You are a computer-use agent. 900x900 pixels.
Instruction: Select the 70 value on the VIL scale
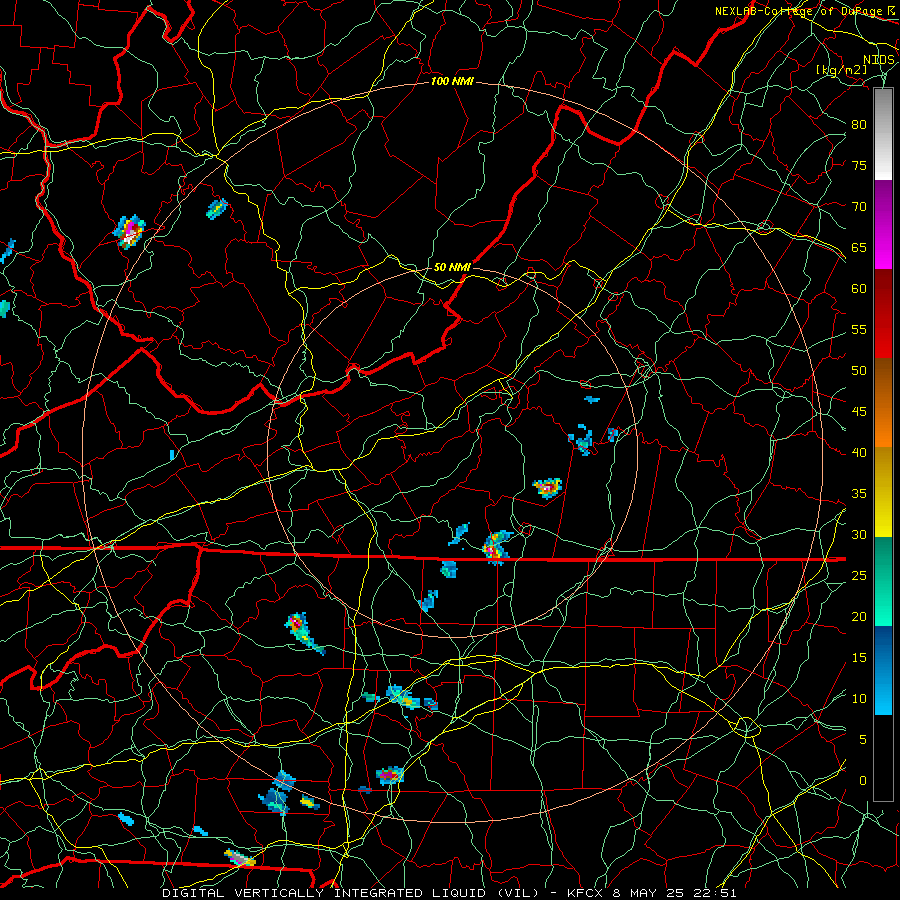[x=859, y=207]
